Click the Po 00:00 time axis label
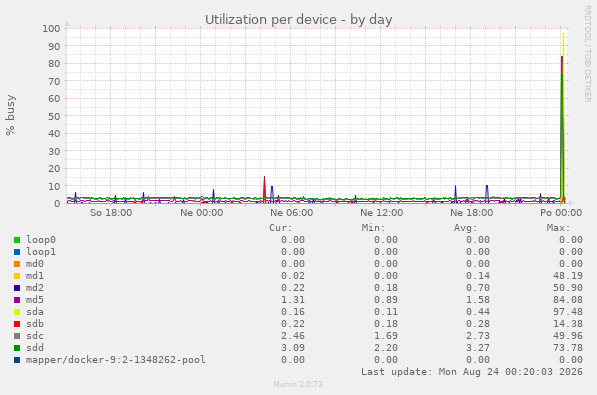The height and width of the screenshot is (395, 597). (x=561, y=213)
